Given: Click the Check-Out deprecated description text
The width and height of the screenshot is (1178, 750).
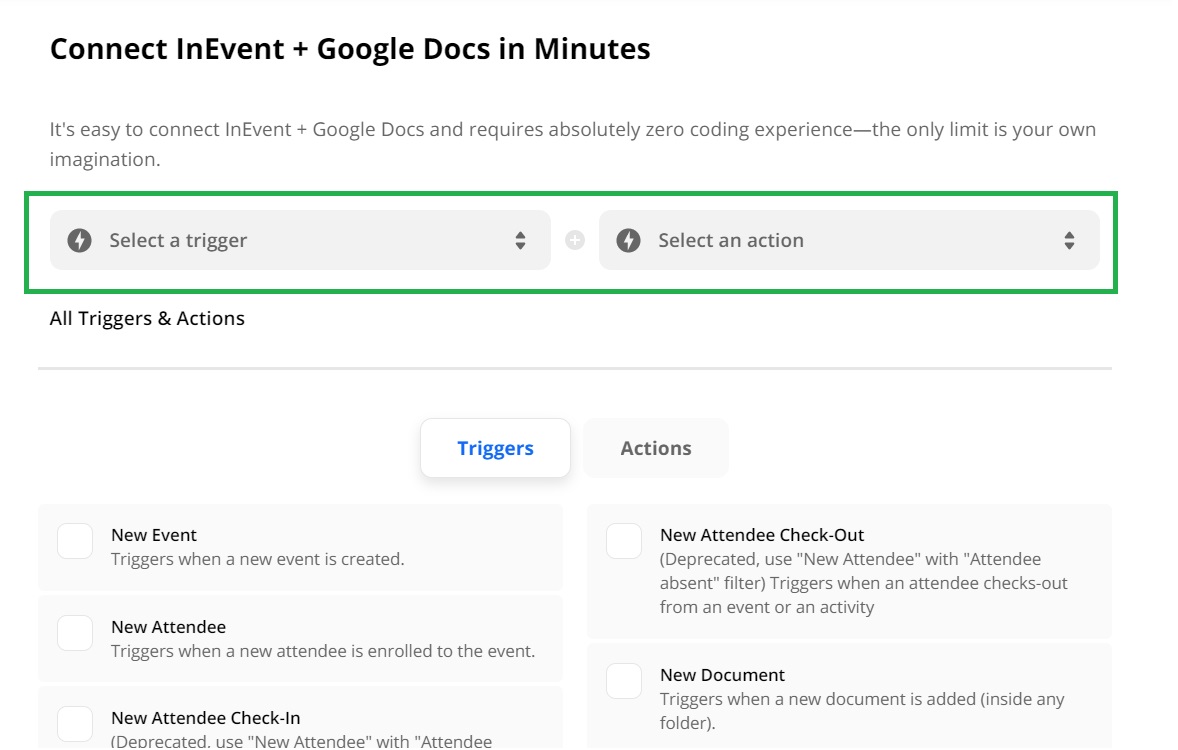Looking at the screenshot, I should (863, 583).
